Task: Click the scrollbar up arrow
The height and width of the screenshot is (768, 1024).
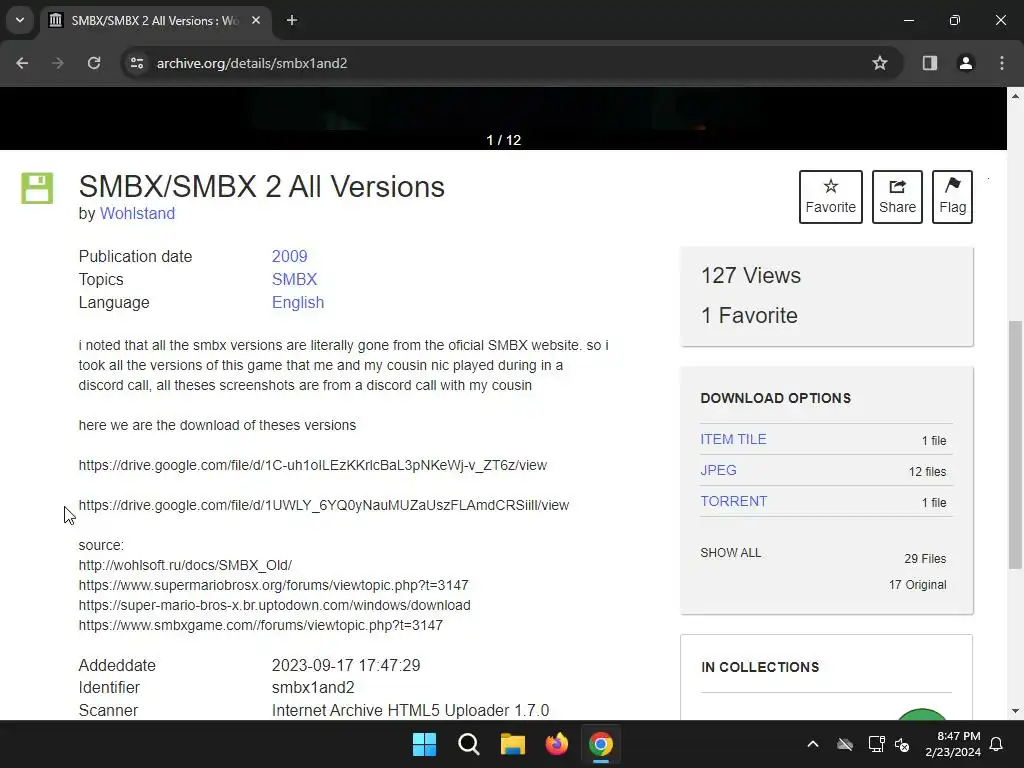Action: coord(1015,96)
